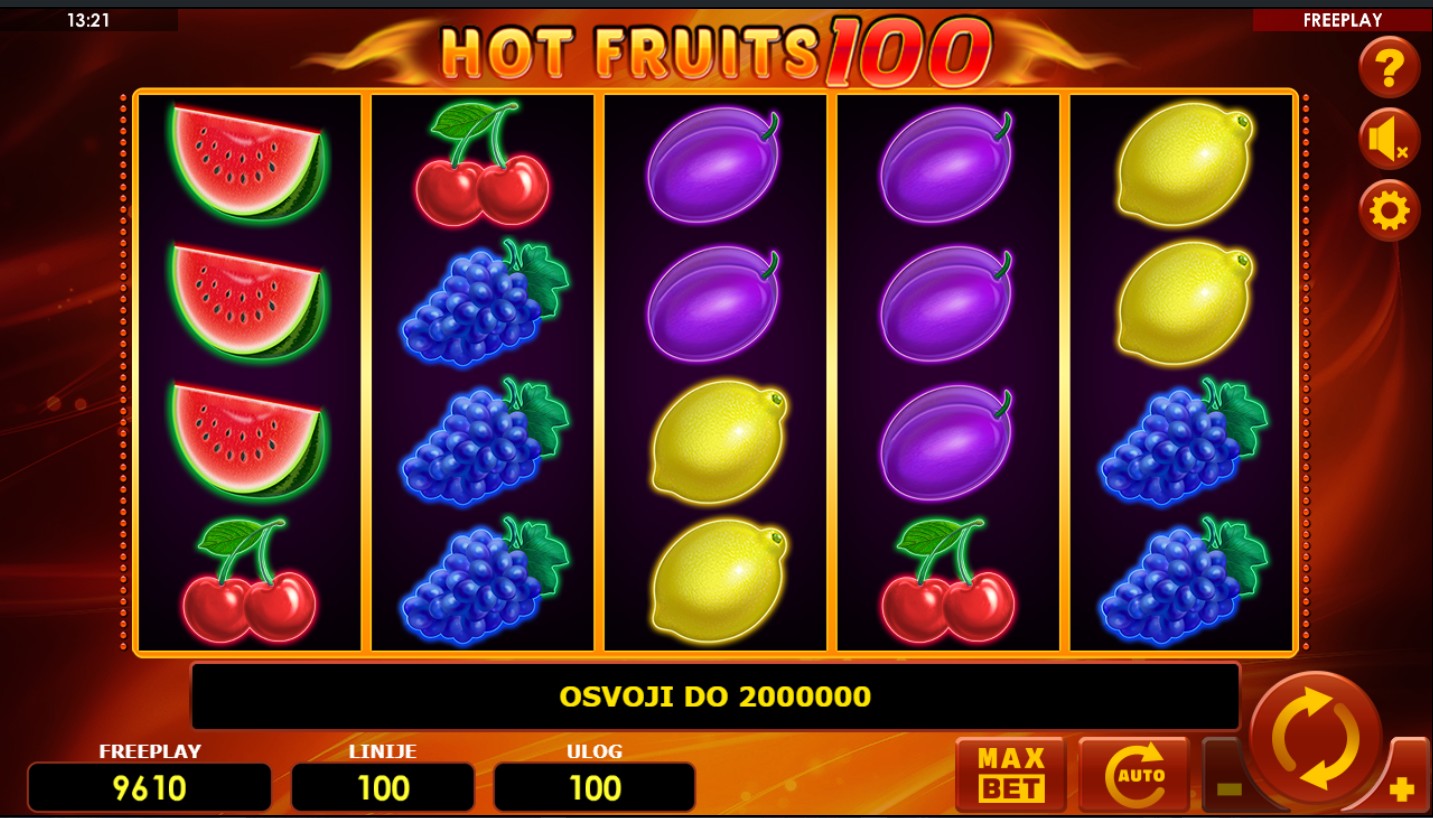Click the top lemon in the fifth reel
The image size is (1433, 818).
click(1185, 163)
